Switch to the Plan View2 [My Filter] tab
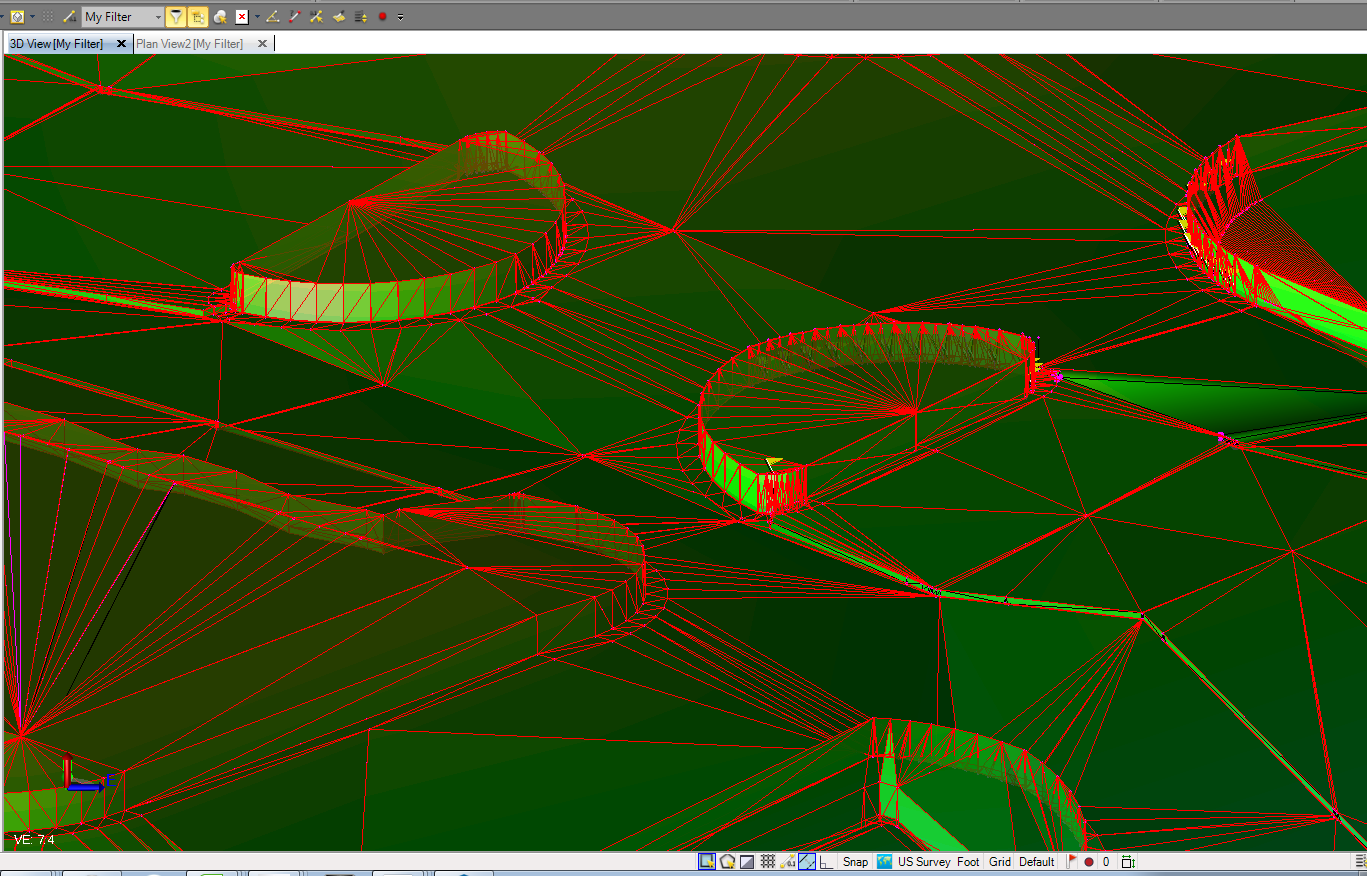Image resolution: width=1367 pixels, height=876 pixels. pos(189,44)
